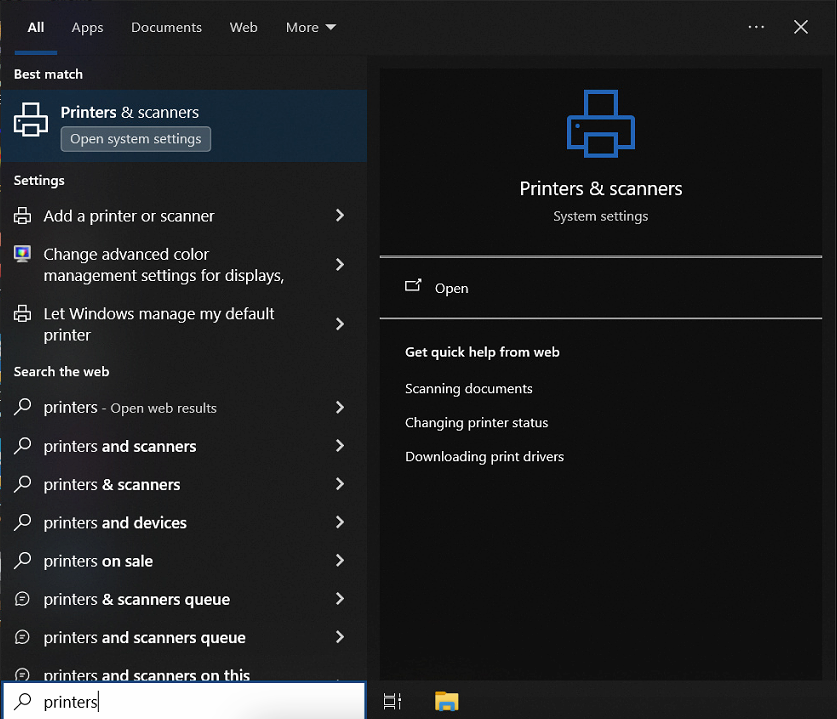Click the Open system settings button
The height and width of the screenshot is (719, 837).
point(136,139)
